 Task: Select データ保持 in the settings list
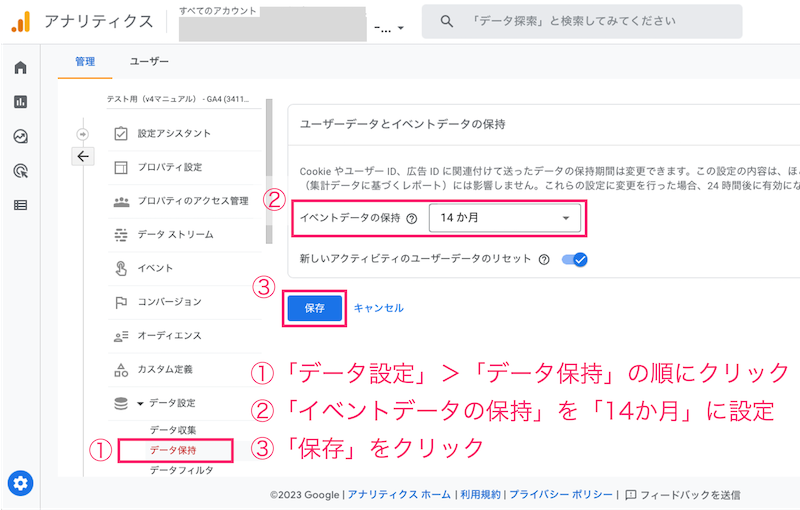click(173, 450)
